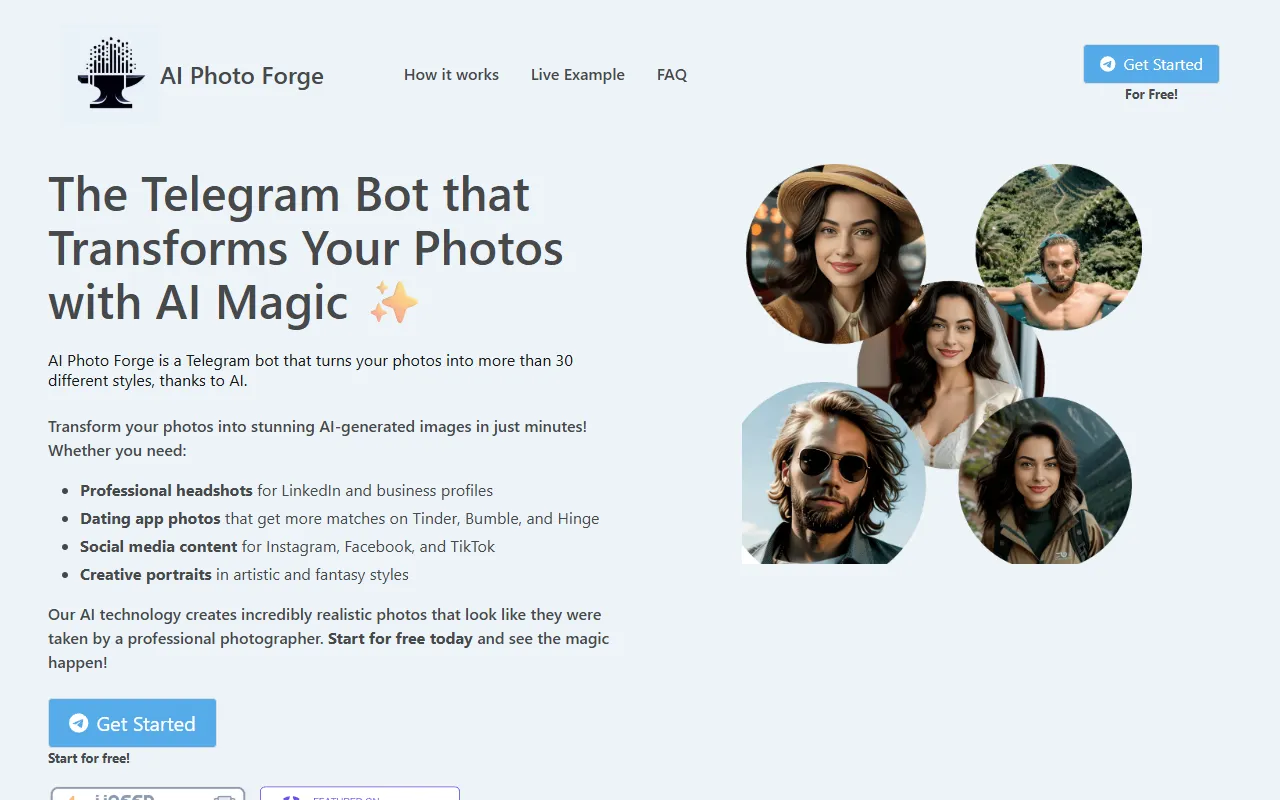Image resolution: width=1280 pixels, height=800 pixels.
Task: Open the woman in hiking jacket photo
Action: [x=1045, y=480]
